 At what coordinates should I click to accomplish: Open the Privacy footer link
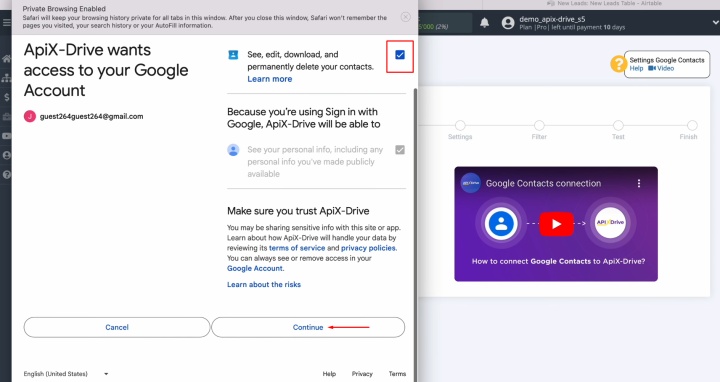[362, 374]
